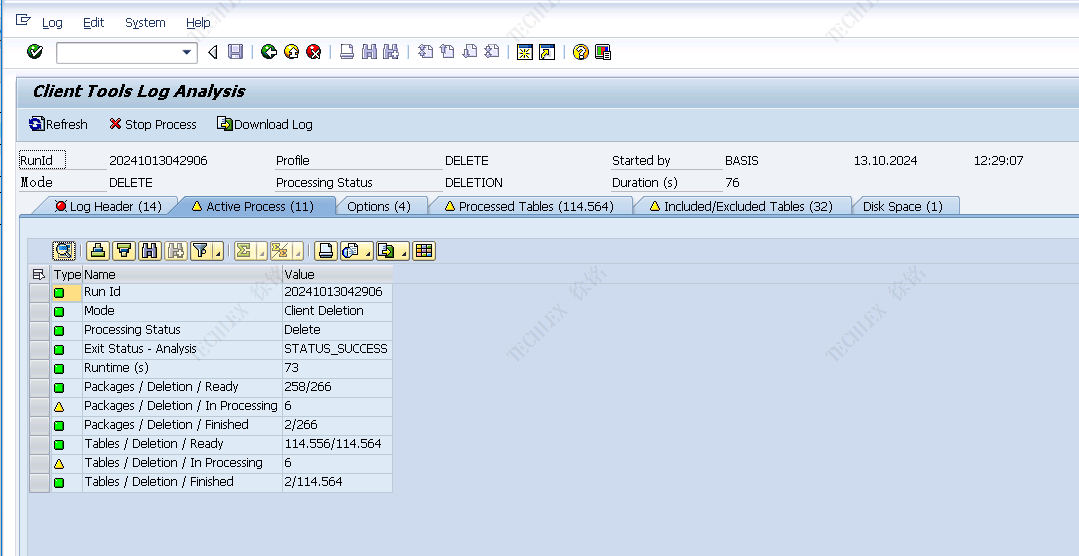Select the Run Id row selector
Image resolution: width=1079 pixels, height=556 pixels.
39,292
